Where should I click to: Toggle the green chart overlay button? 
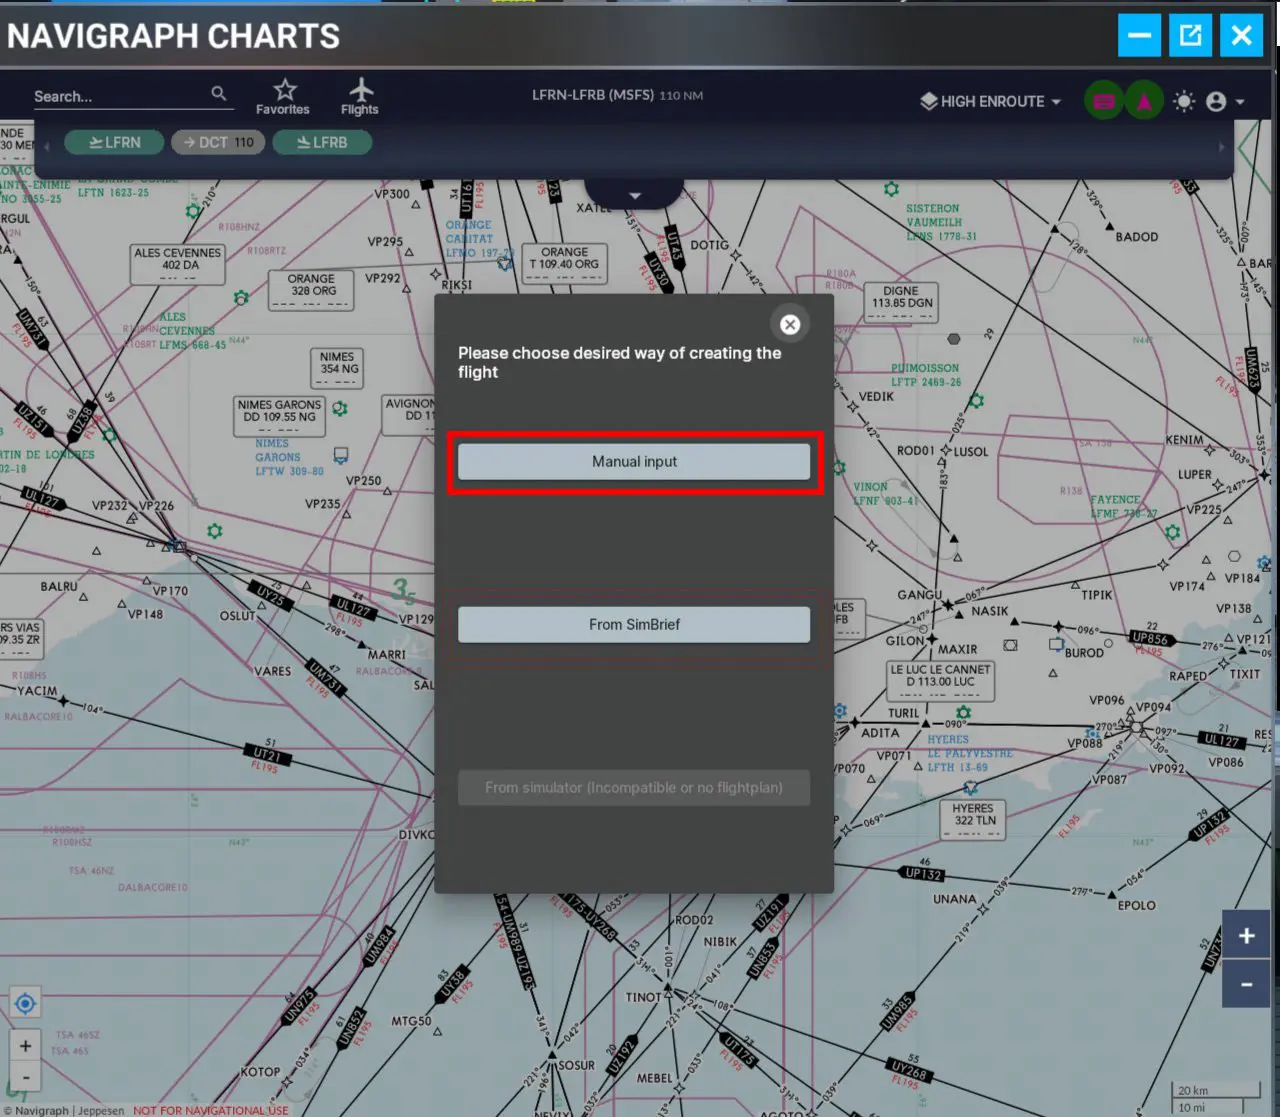(1104, 101)
